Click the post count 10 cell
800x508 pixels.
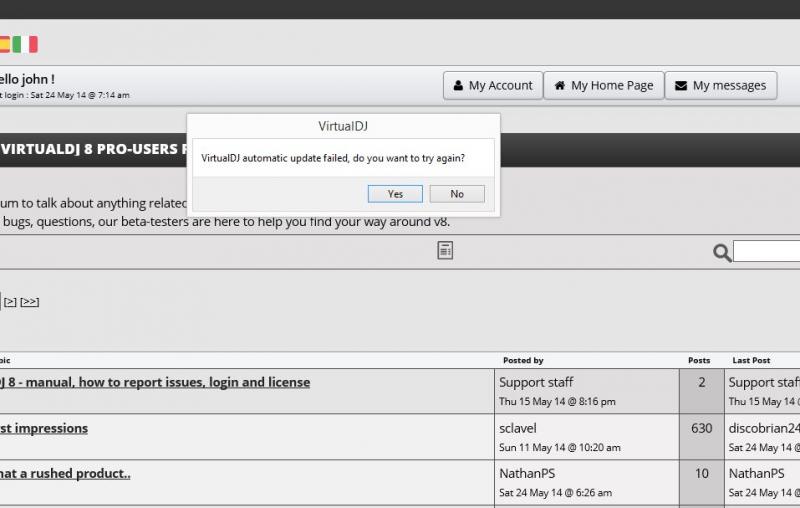pos(702,482)
